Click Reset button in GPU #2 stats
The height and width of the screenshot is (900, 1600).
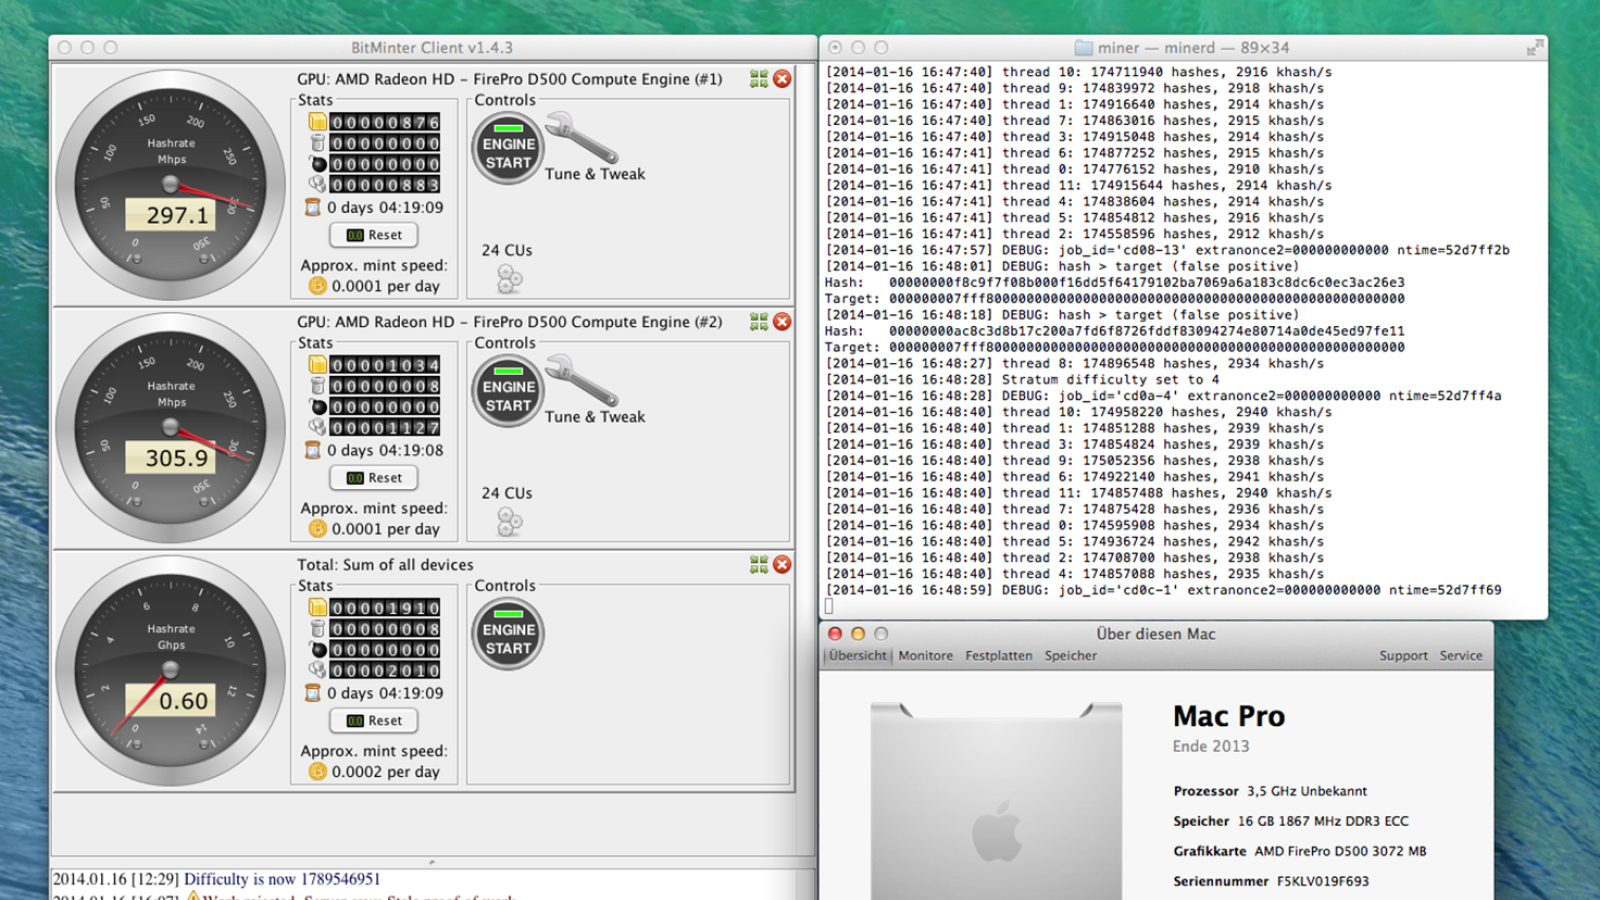[x=375, y=478]
